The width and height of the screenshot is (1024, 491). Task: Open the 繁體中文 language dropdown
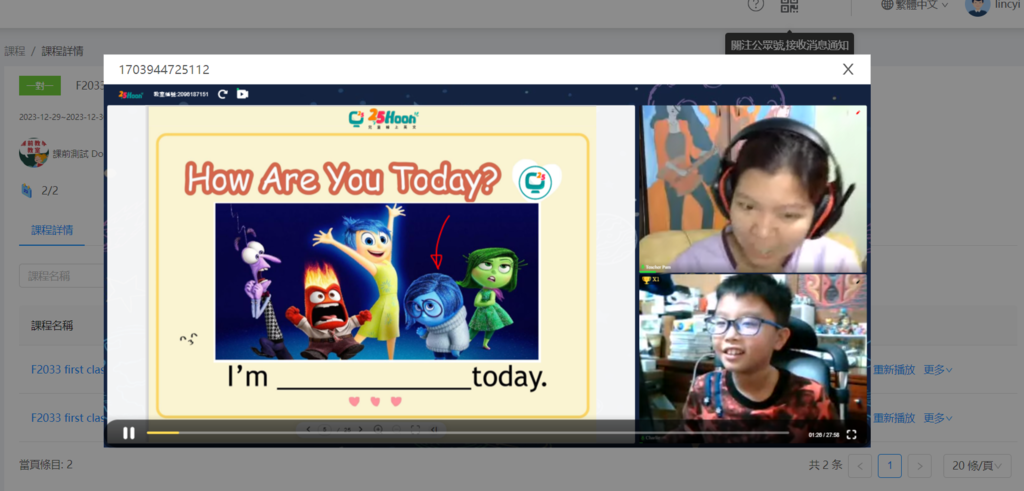coord(914,5)
